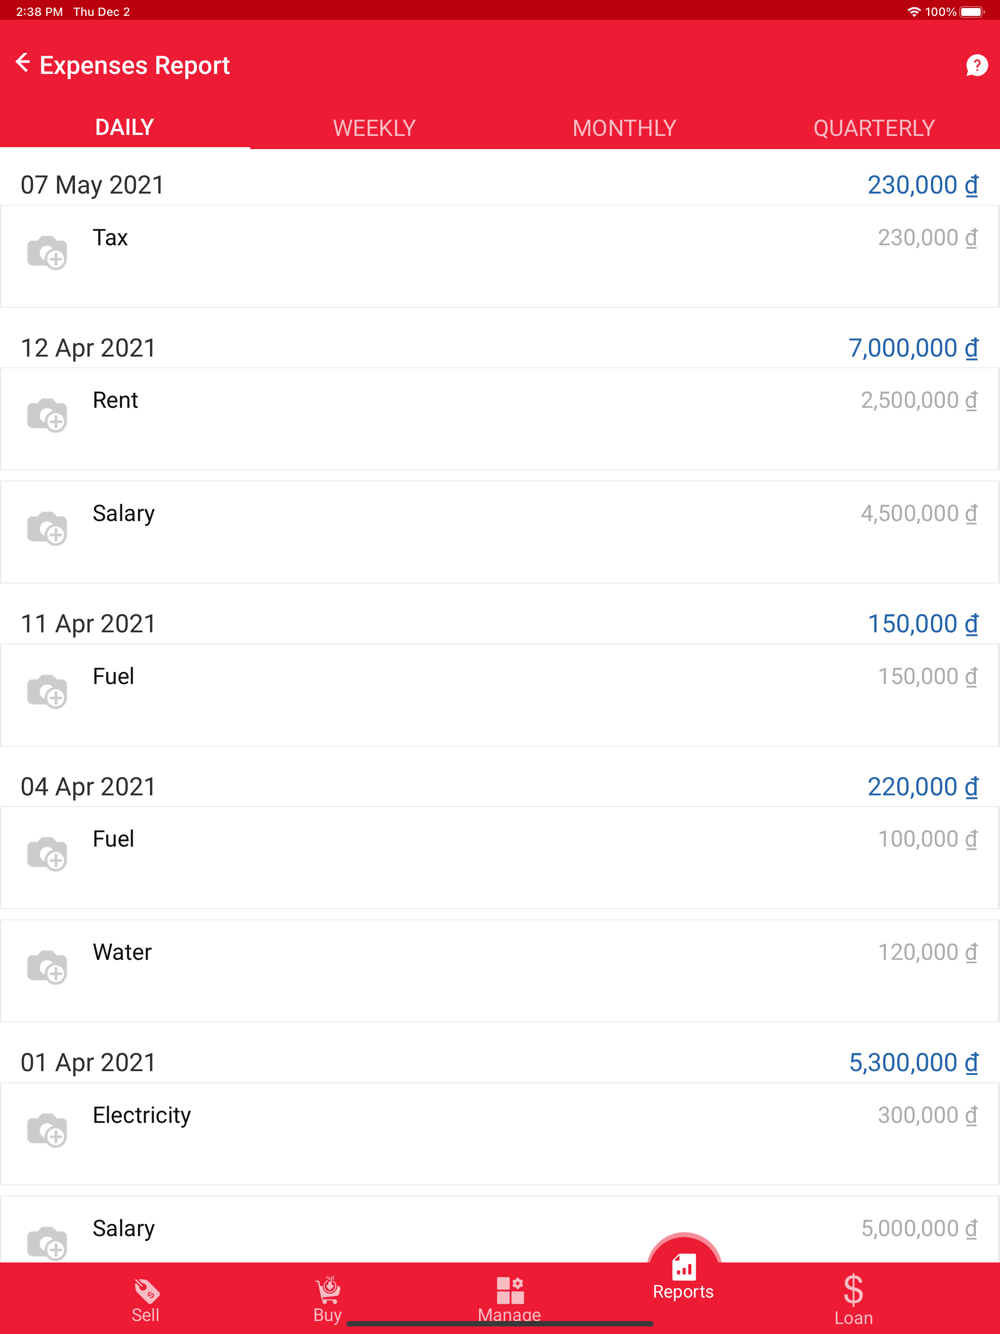Add photo to the Electricity expense
Image resolution: width=1000 pixels, height=1334 pixels.
pos(47,1131)
